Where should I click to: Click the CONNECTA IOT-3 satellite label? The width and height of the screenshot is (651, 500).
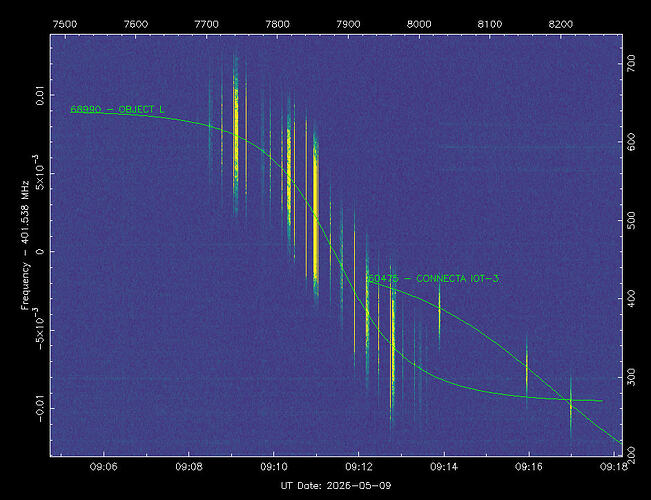pyautogui.click(x=433, y=279)
